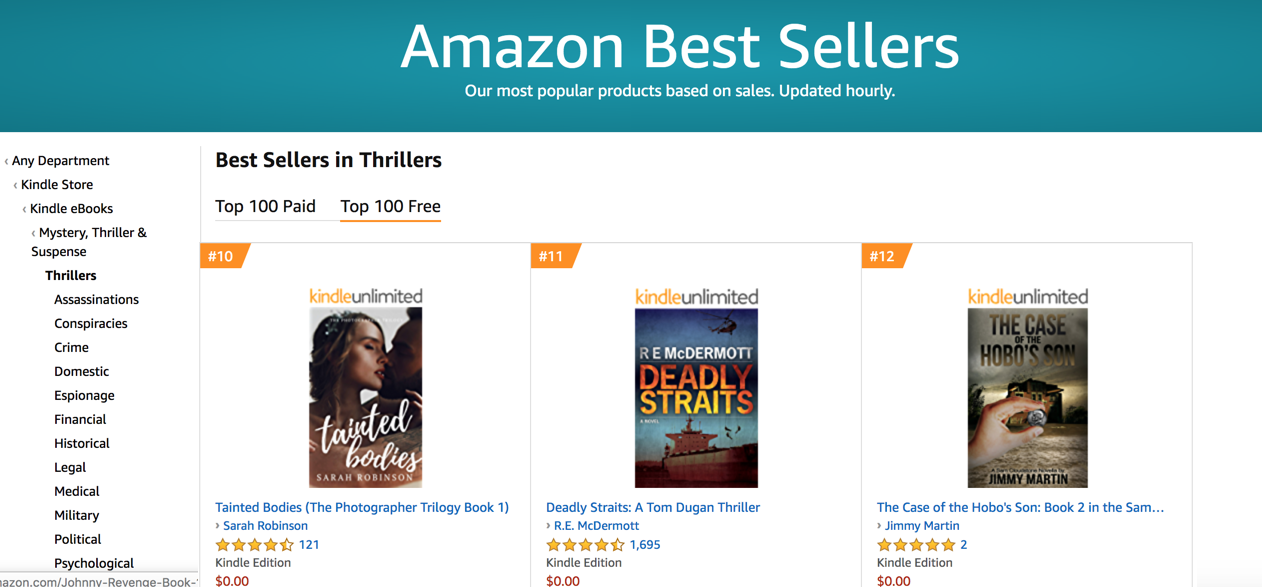Click the Kindle Unlimited logo above Tainted Bodies

pos(365,296)
